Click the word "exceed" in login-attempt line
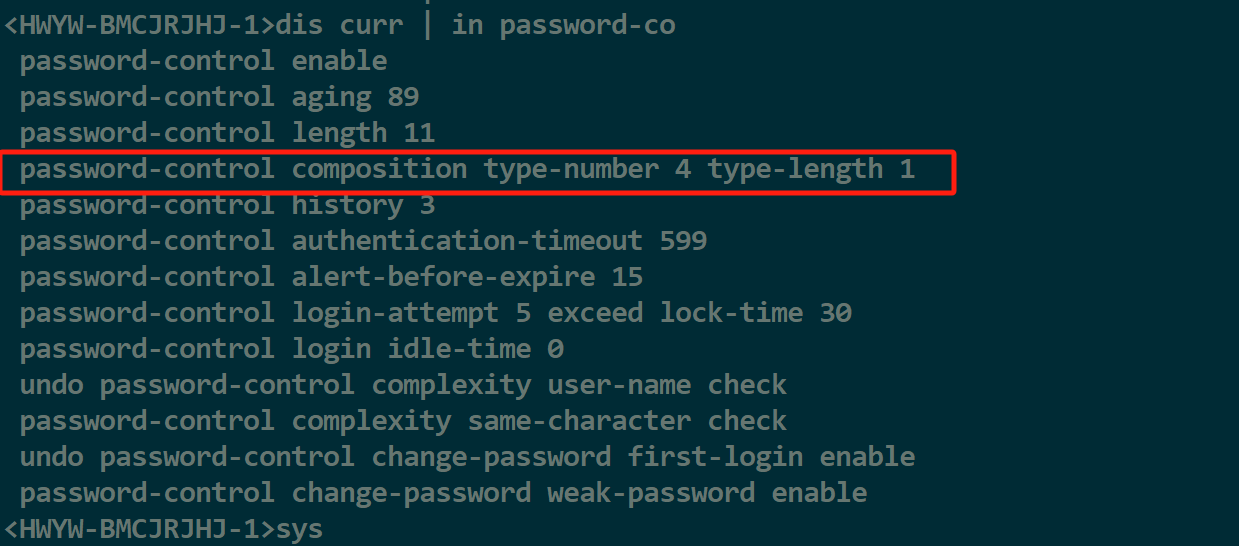 tap(595, 313)
